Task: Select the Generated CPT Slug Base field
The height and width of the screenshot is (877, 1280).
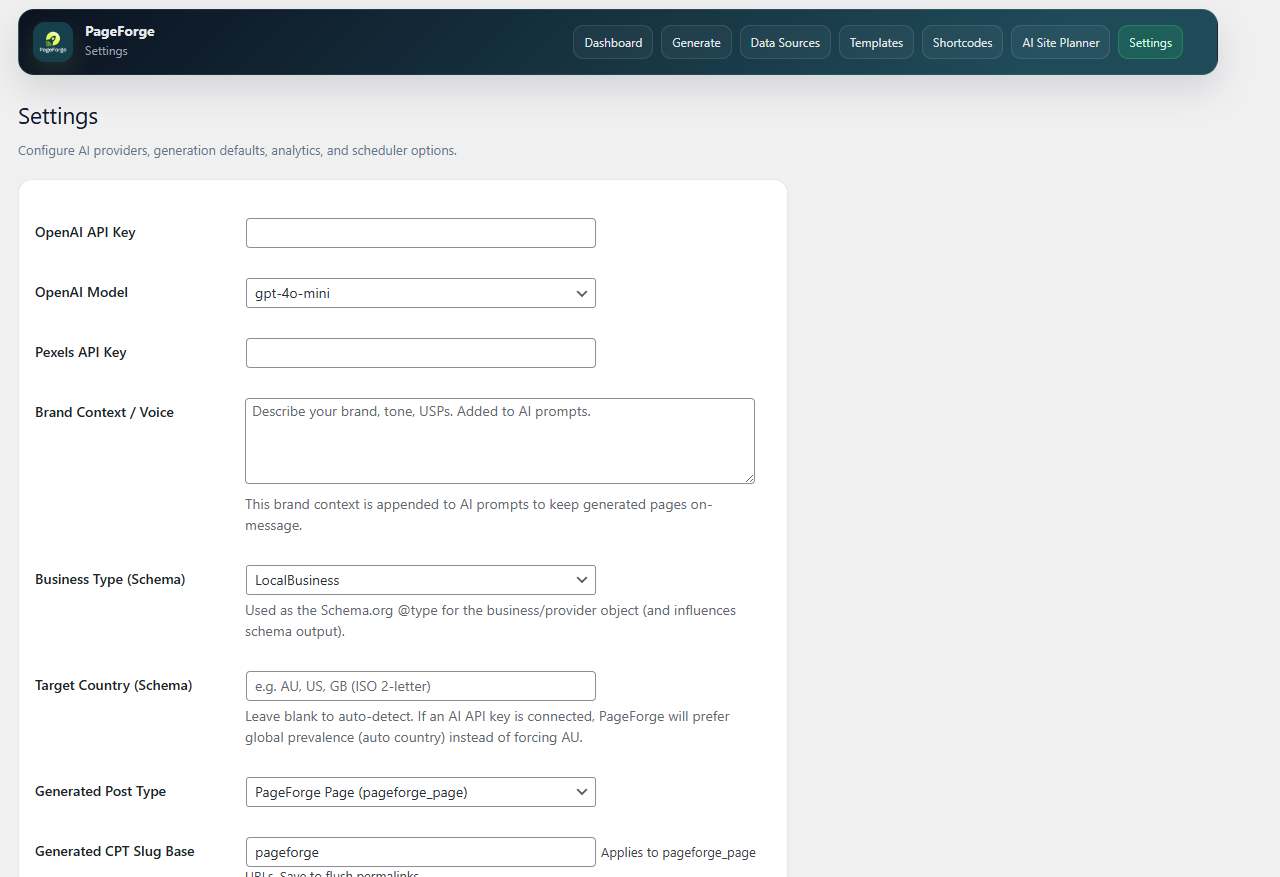Action: tap(420, 851)
